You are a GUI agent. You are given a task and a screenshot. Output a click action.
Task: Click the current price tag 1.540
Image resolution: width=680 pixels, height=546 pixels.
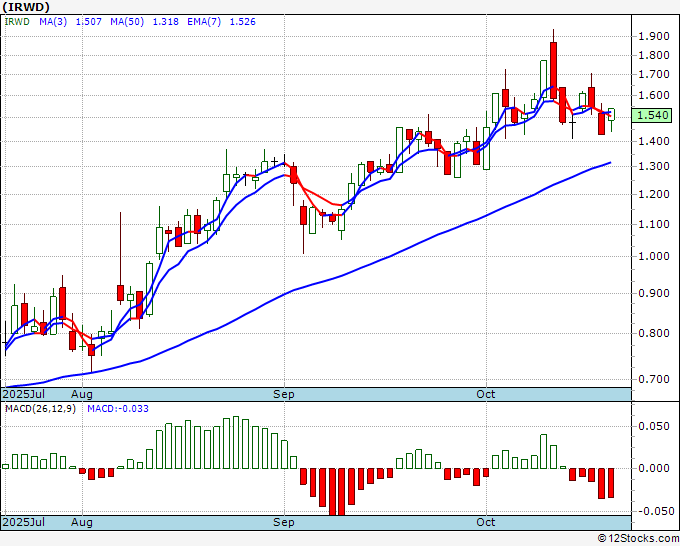pyautogui.click(x=652, y=115)
